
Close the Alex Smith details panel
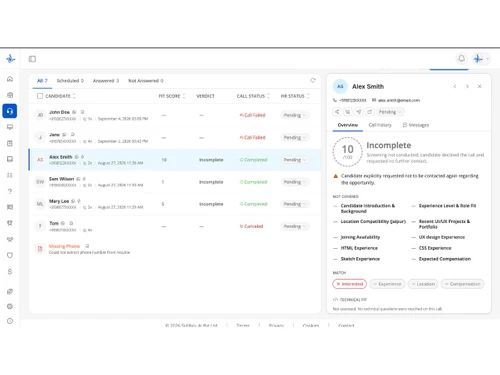pyautogui.click(x=479, y=86)
